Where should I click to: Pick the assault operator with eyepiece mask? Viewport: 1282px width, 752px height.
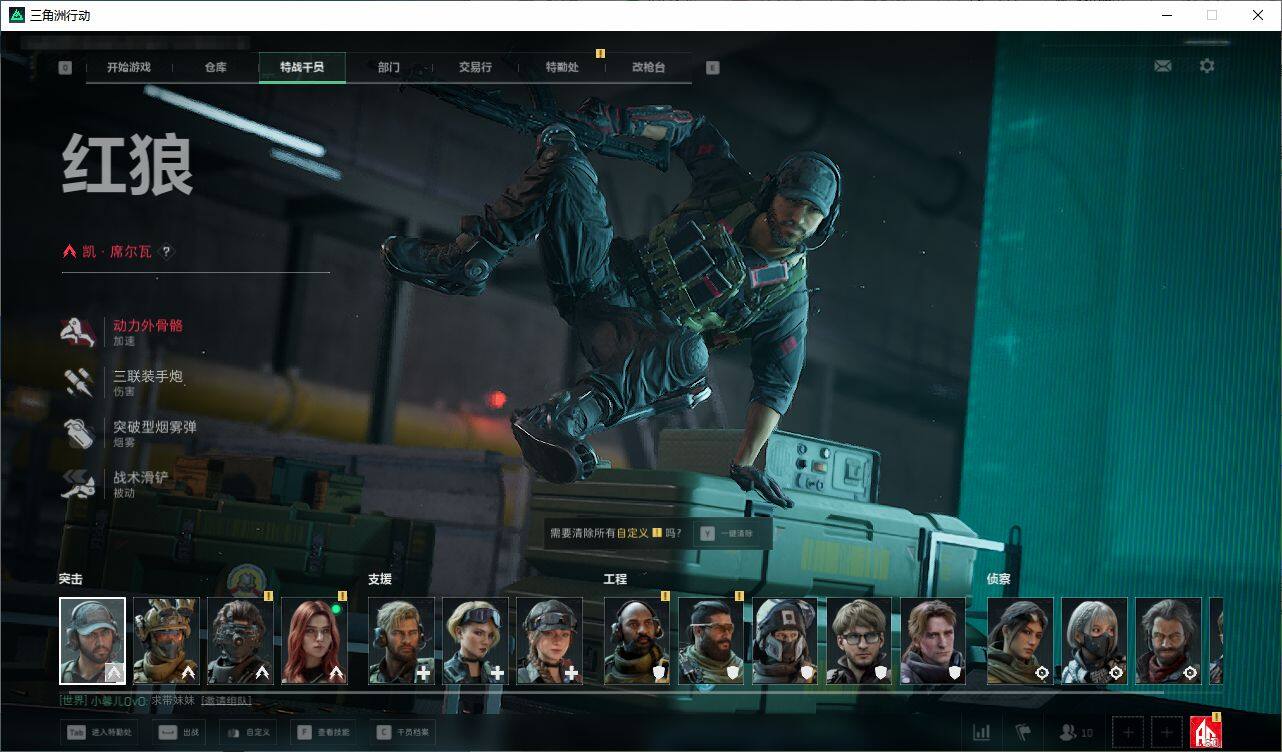click(241, 641)
